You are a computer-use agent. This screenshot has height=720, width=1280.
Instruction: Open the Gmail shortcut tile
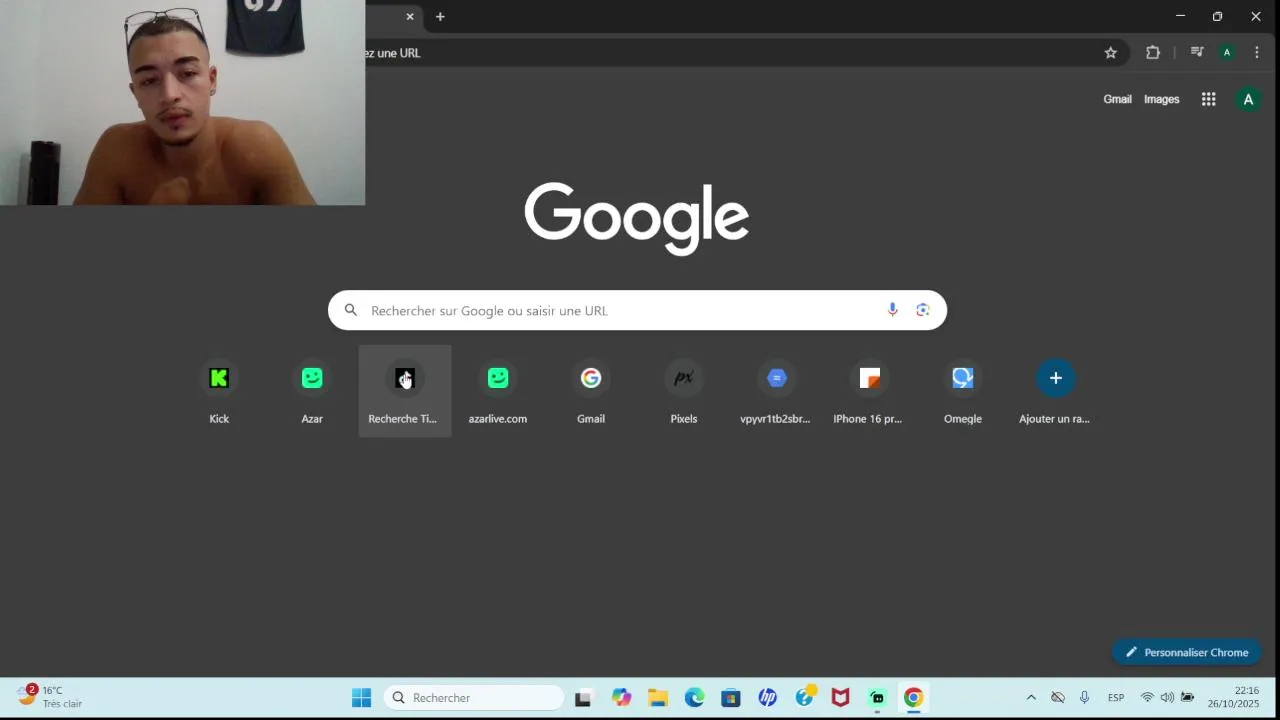coord(591,391)
